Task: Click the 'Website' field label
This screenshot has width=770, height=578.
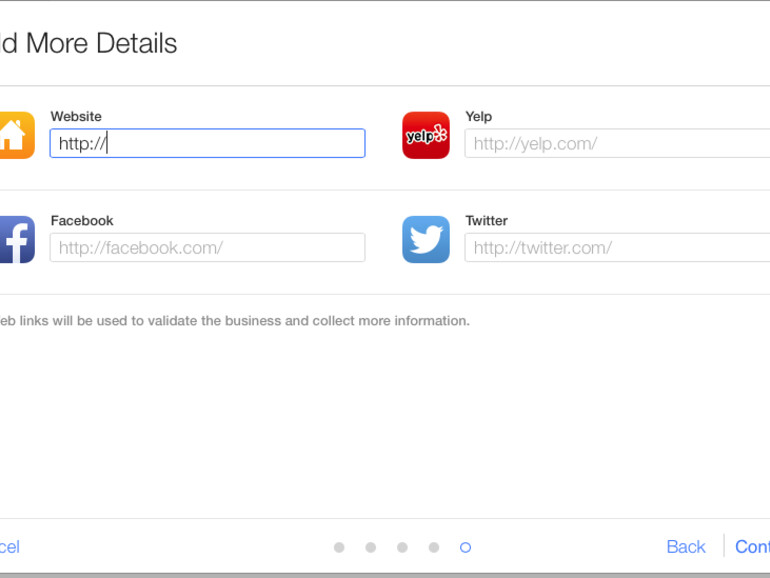Action: point(76,116)
